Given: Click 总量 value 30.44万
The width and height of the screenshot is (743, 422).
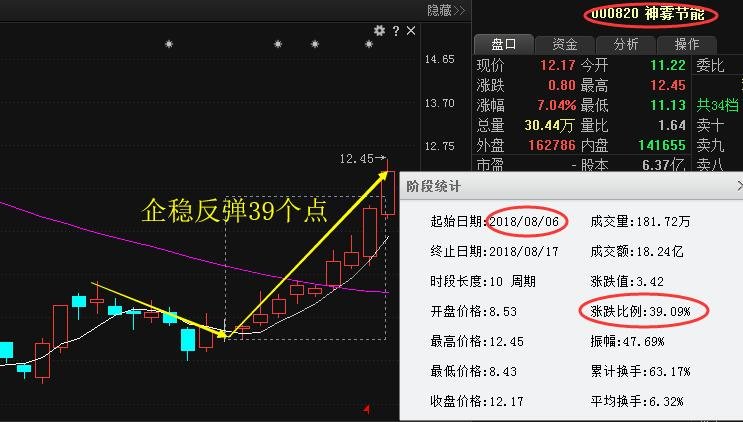Looking at the screenshot, I should [549, 125].
